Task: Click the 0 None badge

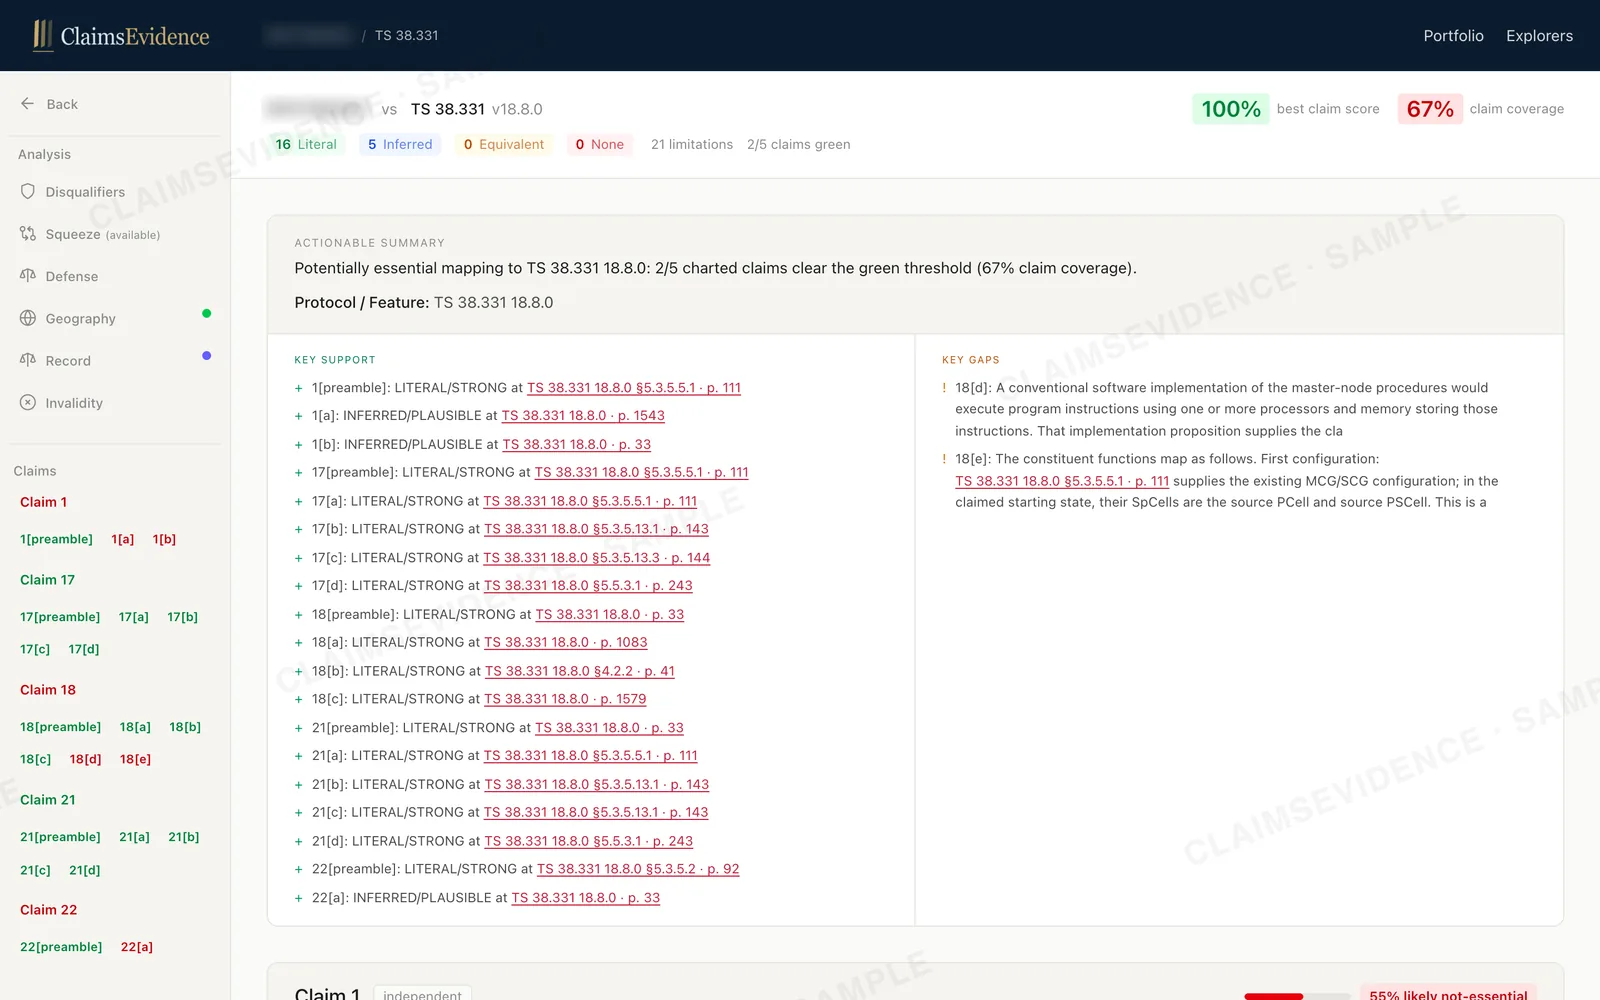Action: [x=600, y=144]
